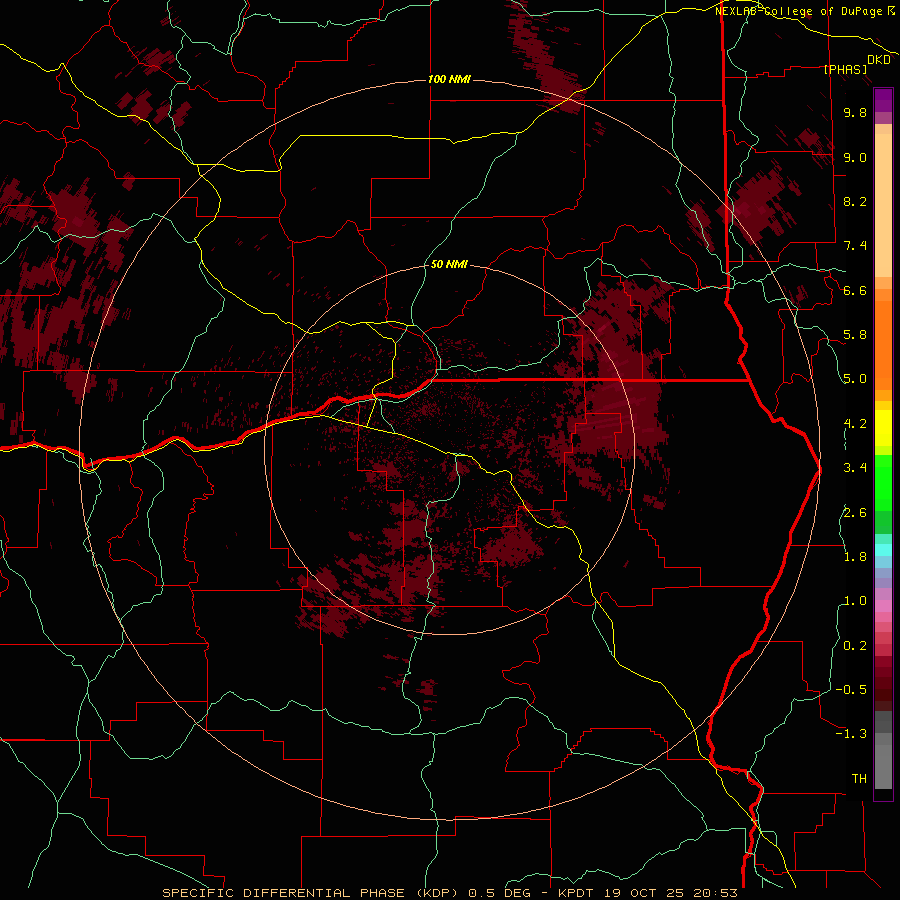Click the 9.8 value on the color scale
Screen dimensions: 900x900
pos(855,112)
